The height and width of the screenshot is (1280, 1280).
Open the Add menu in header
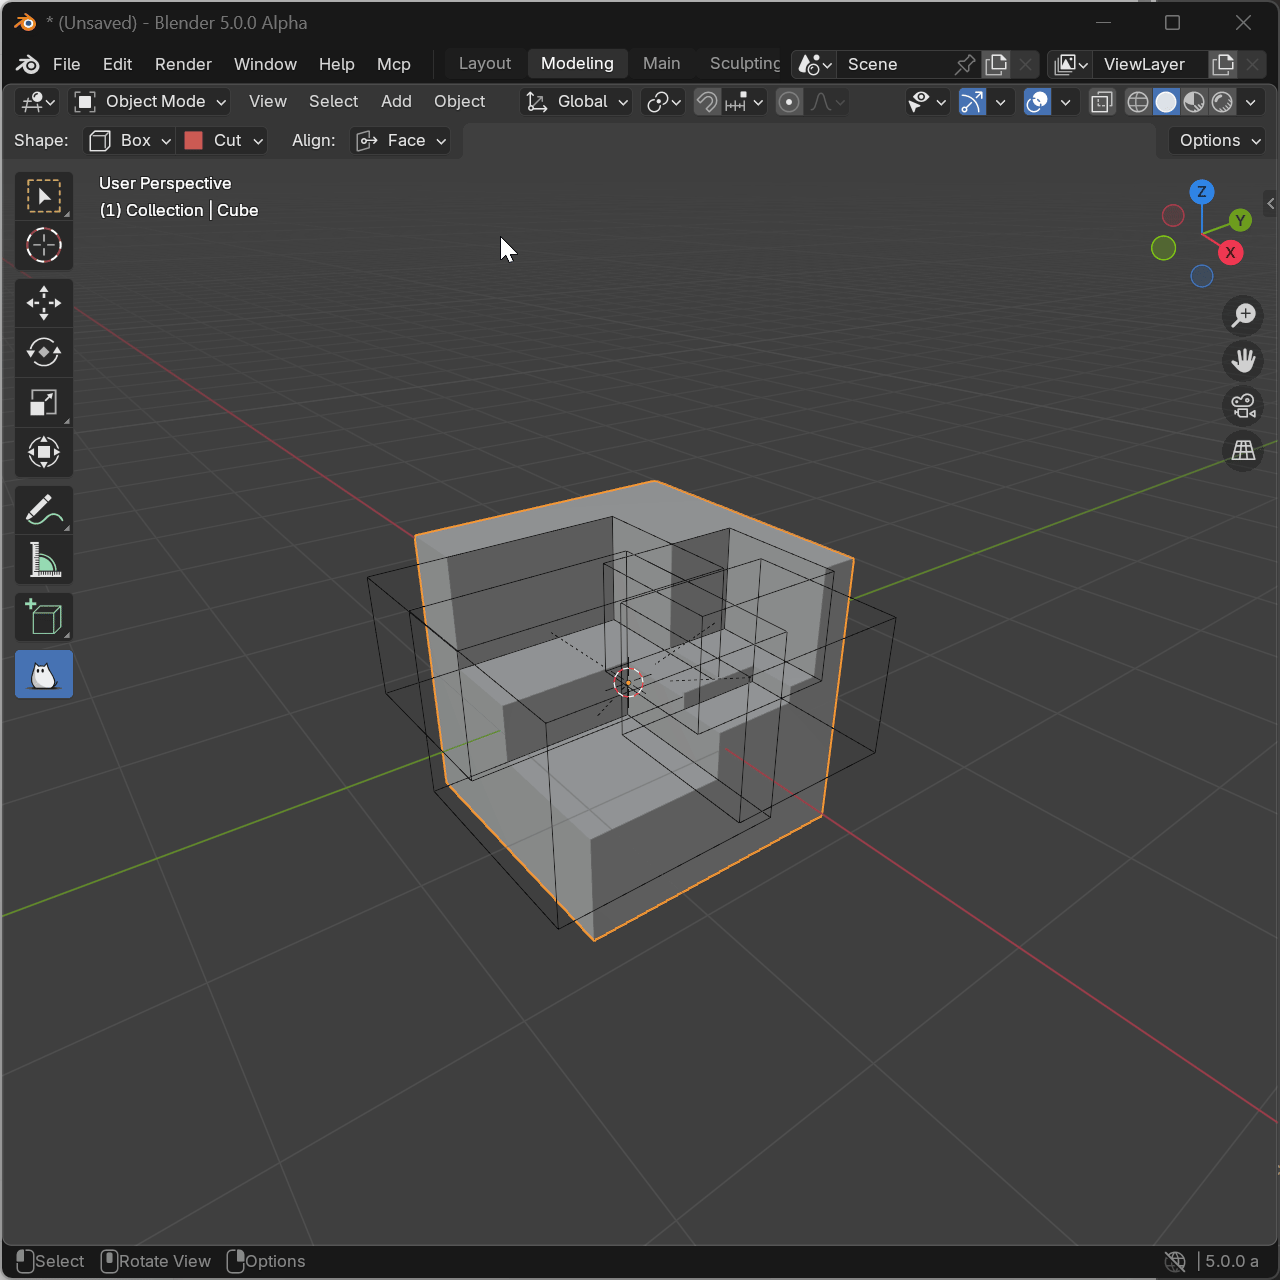(396, 102)
